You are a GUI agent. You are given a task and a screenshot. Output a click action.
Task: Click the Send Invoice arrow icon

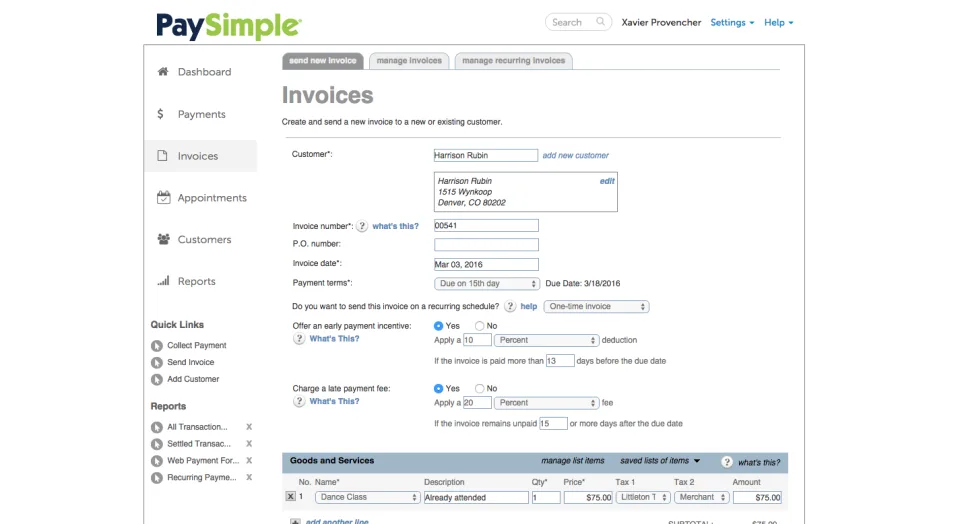tap(157, 362)
